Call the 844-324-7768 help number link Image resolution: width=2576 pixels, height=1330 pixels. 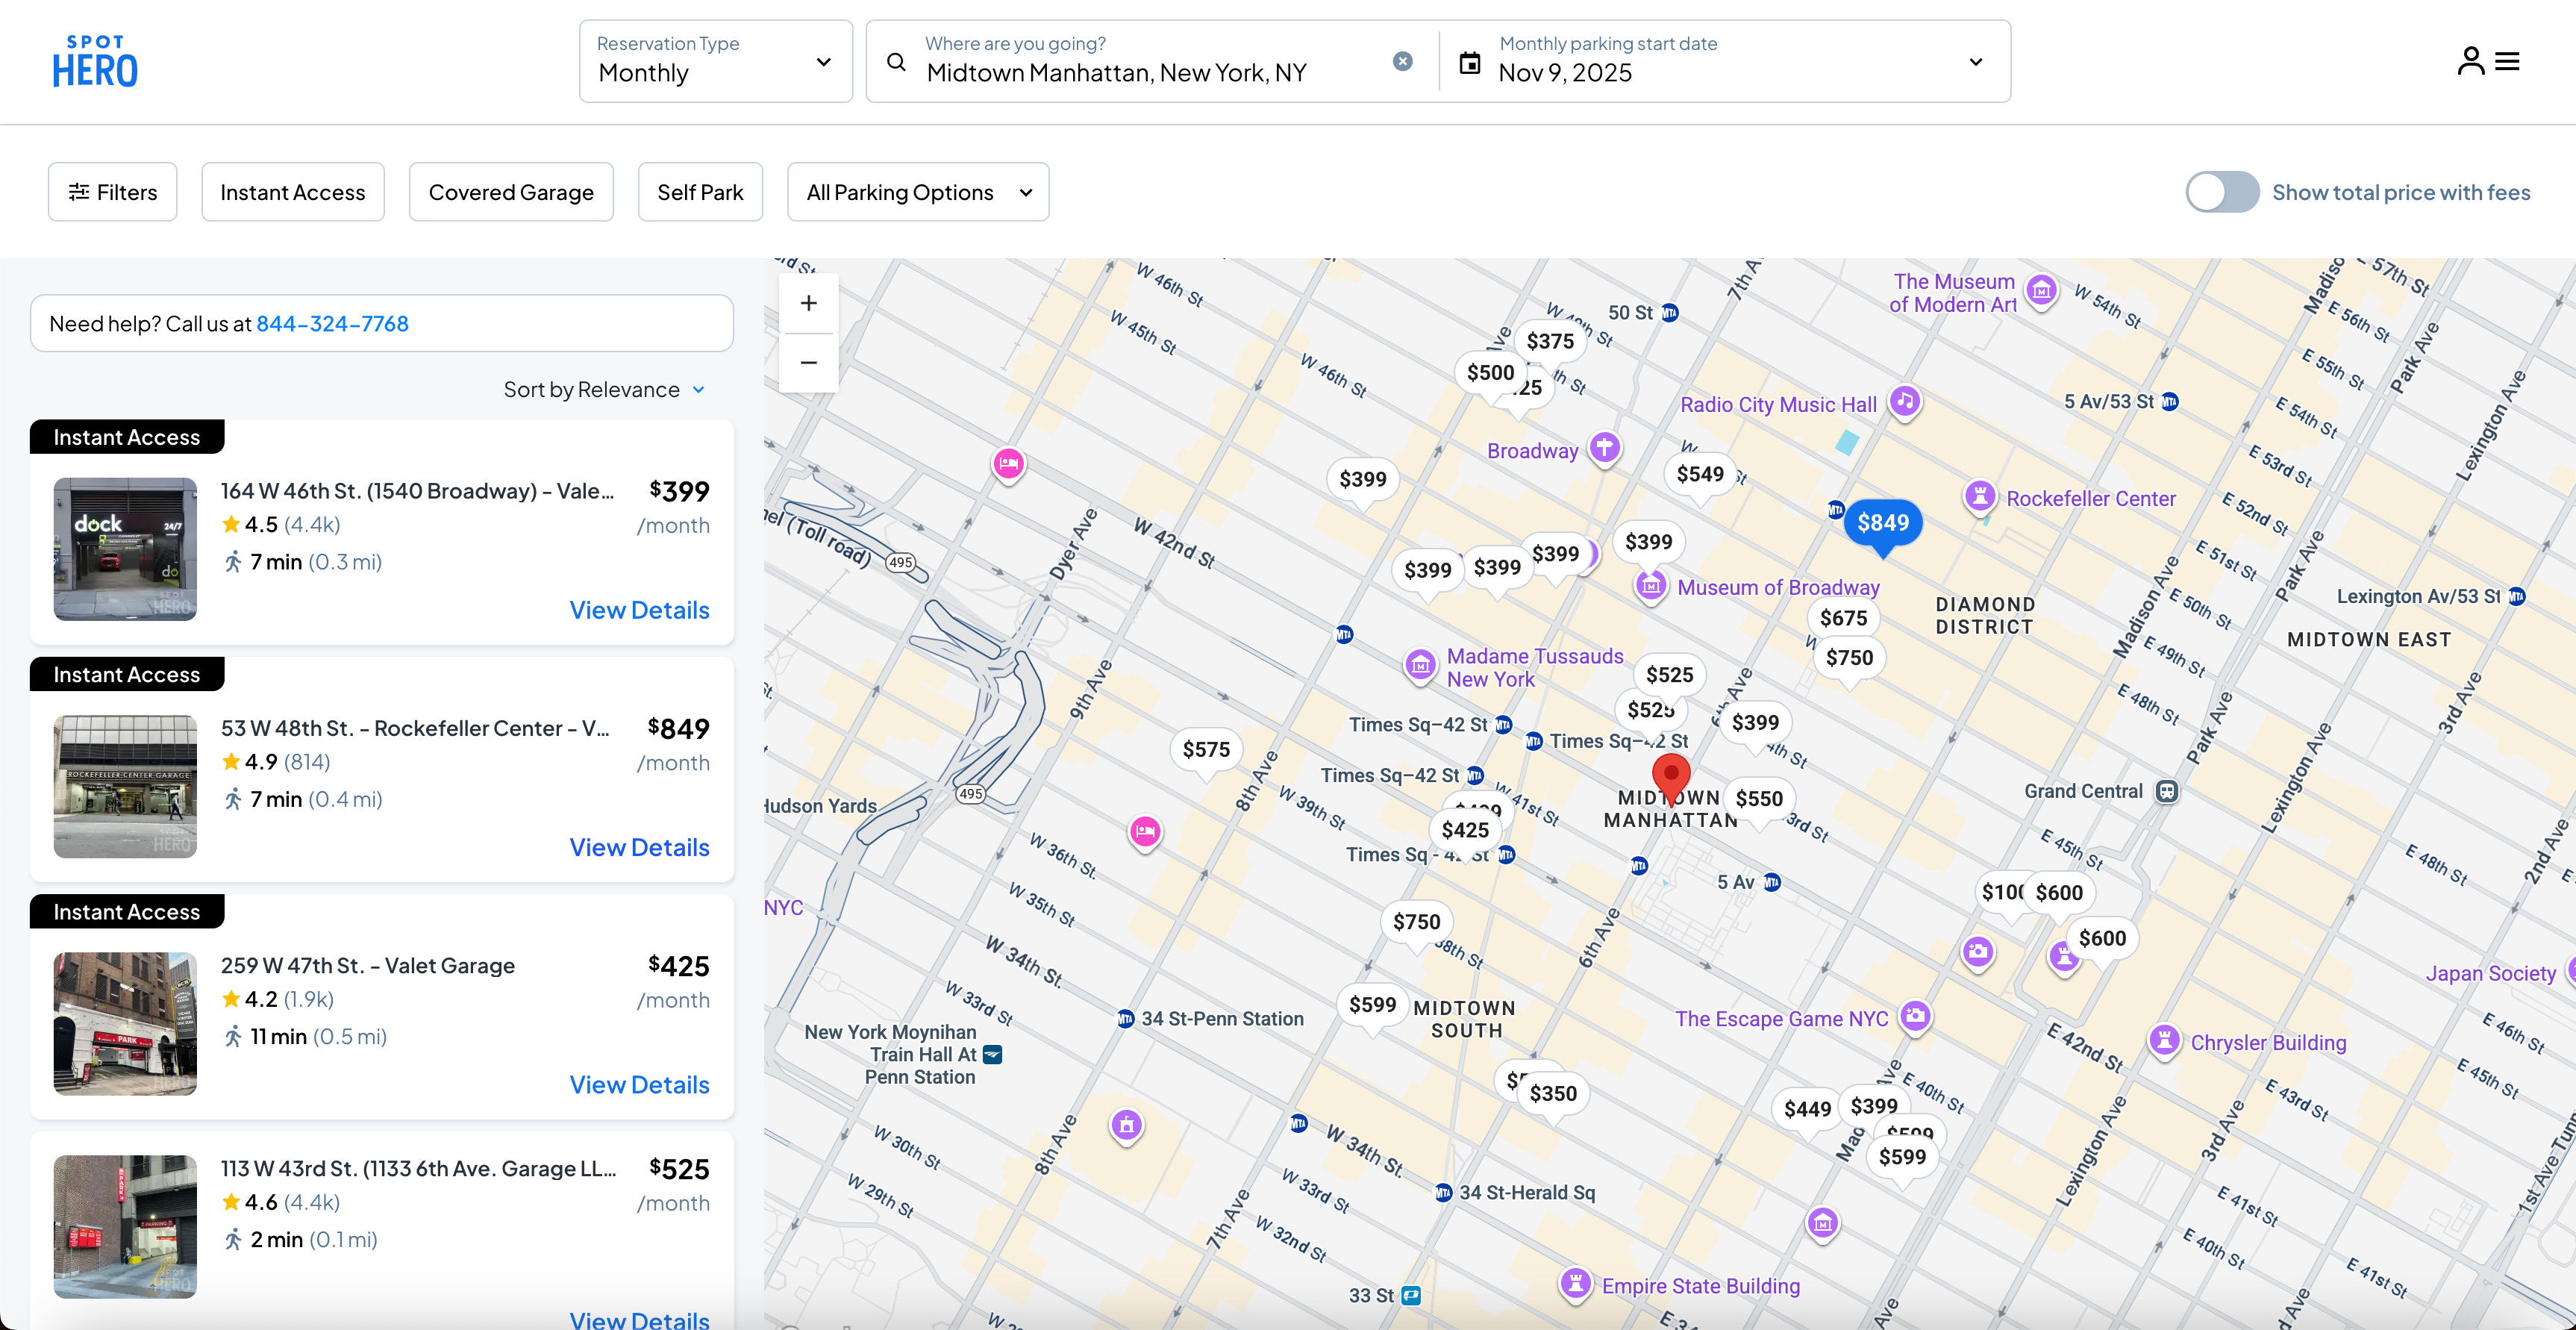click(332, 323)
